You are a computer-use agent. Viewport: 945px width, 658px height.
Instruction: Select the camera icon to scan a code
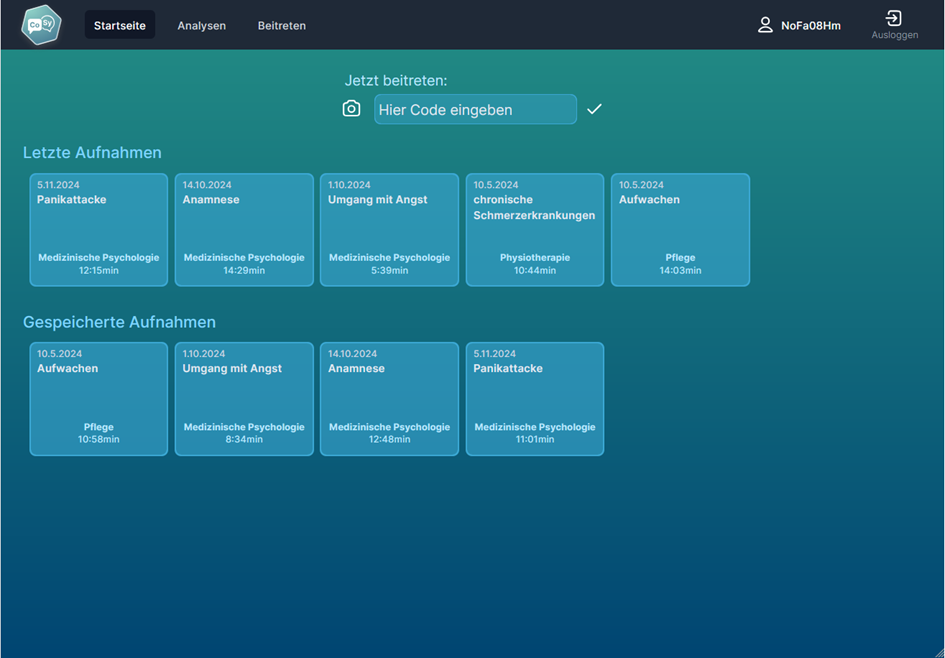click(x=351, y=108)
